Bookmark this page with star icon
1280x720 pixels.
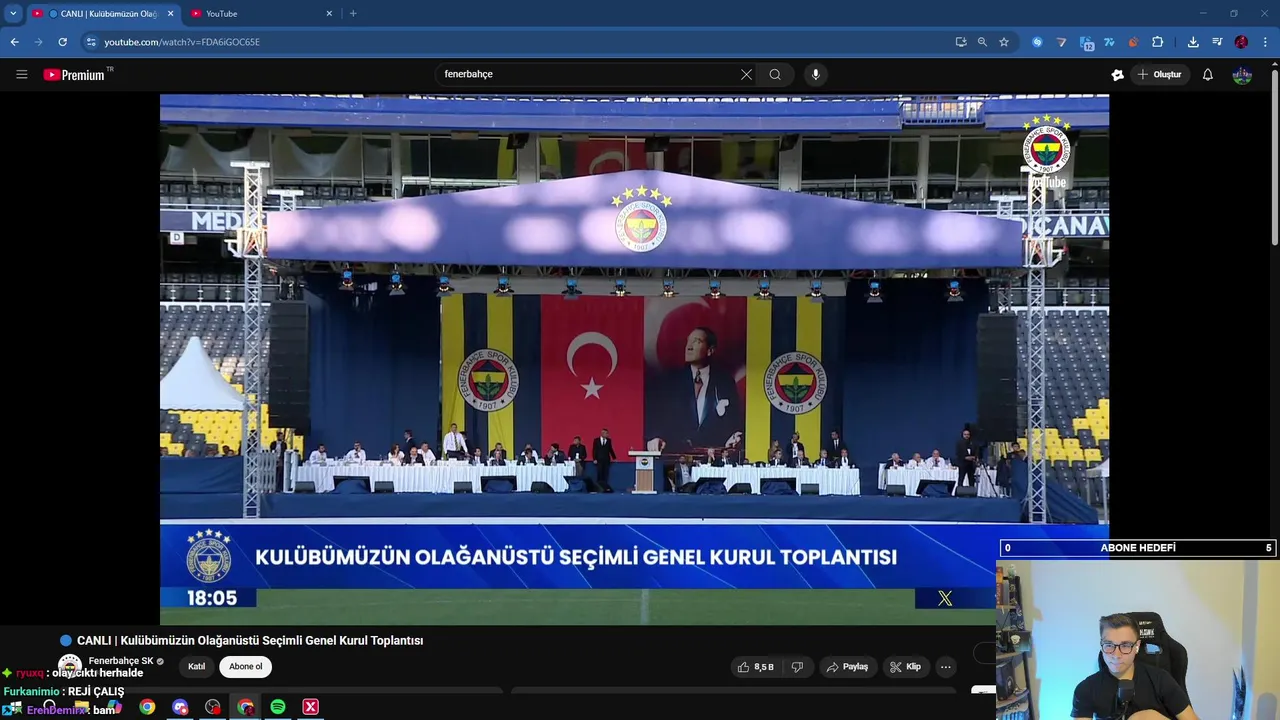1004,42
